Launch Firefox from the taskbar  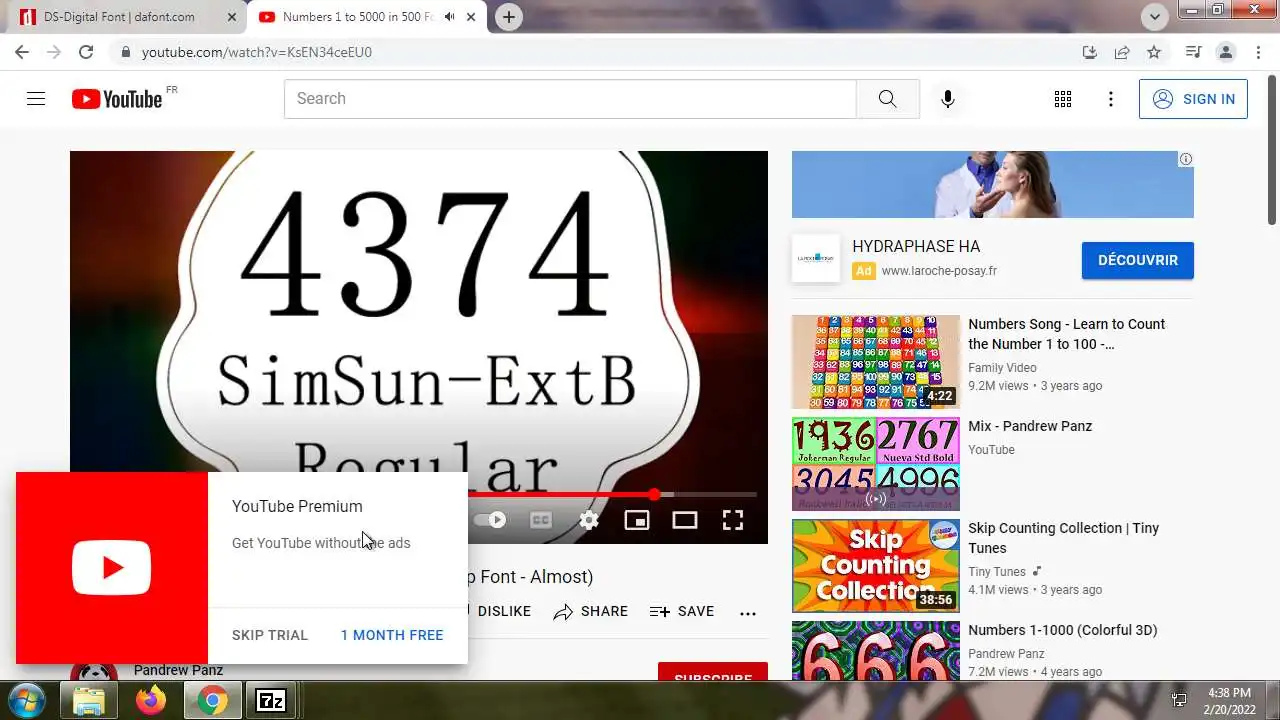(x=151, y=701)
